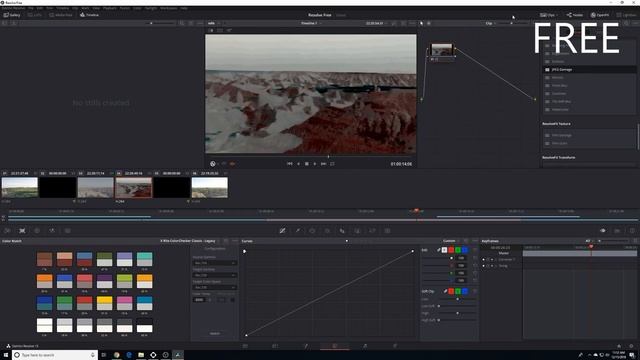Show the Keyframes panel eye icon
The image size is (640, 360).
(602, 231)
